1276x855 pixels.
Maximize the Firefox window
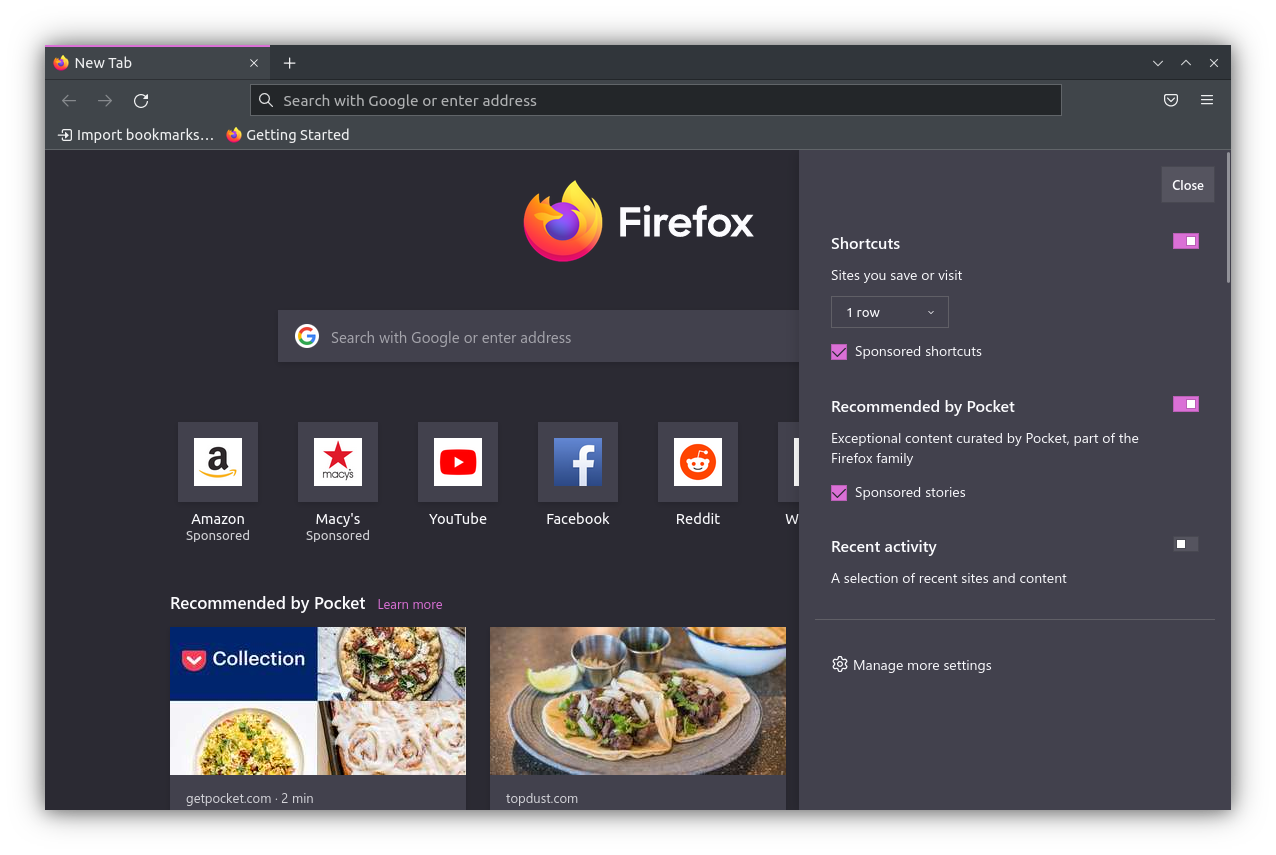tap(1186, 63)
